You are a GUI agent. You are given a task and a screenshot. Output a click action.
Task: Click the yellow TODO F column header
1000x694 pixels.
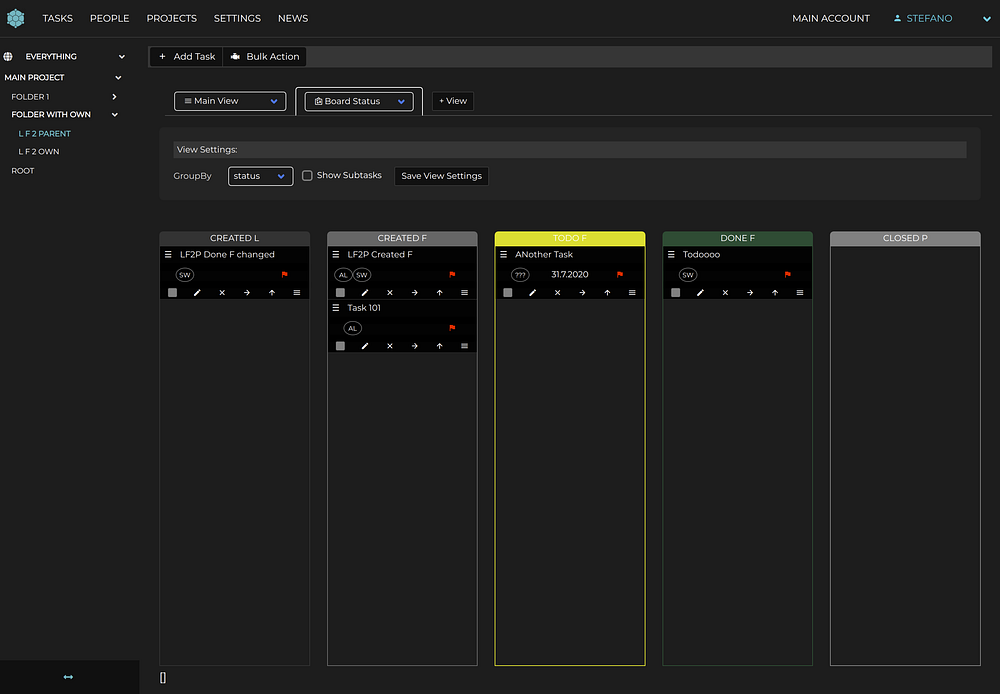coord(570,238)
